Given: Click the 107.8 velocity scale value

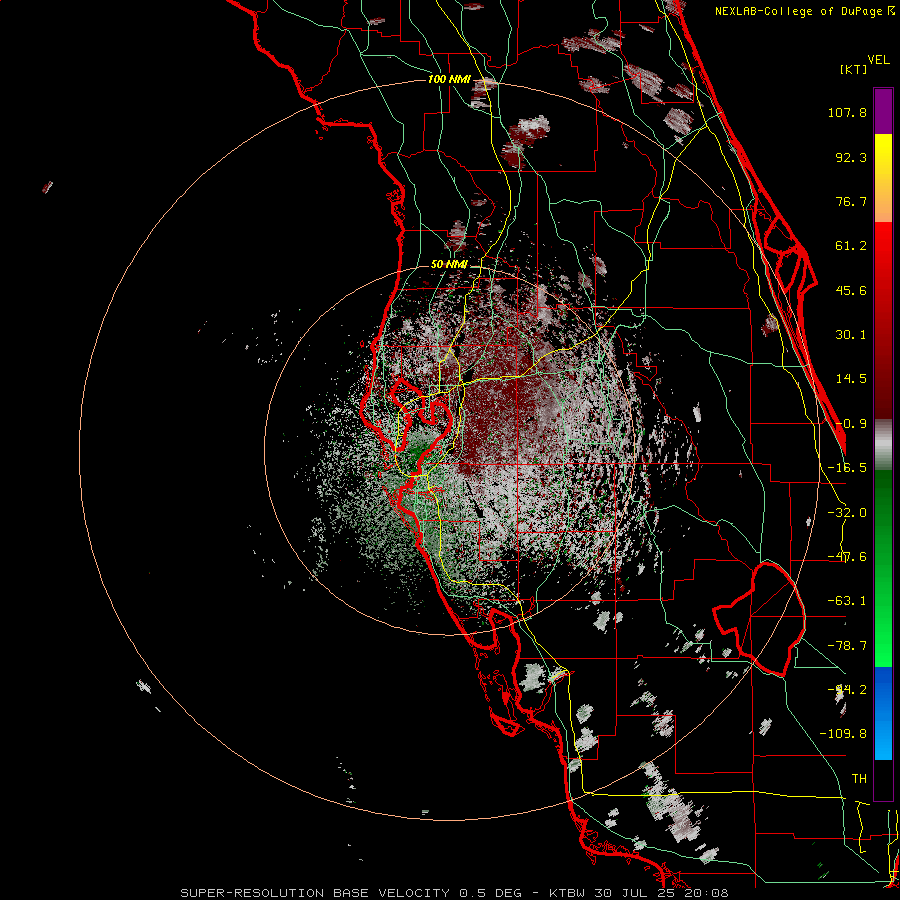Looking at the screenshot, I should coord(847,112).
